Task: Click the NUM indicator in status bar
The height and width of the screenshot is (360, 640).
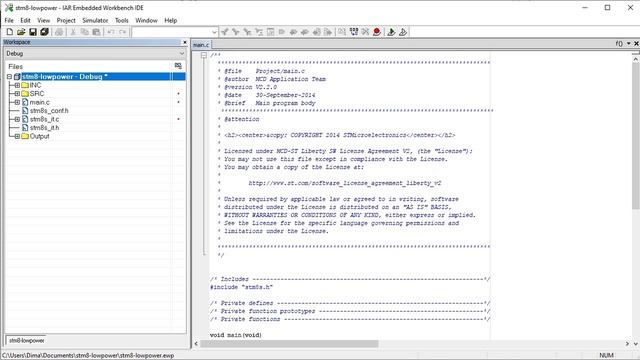Action: [606, 355]
